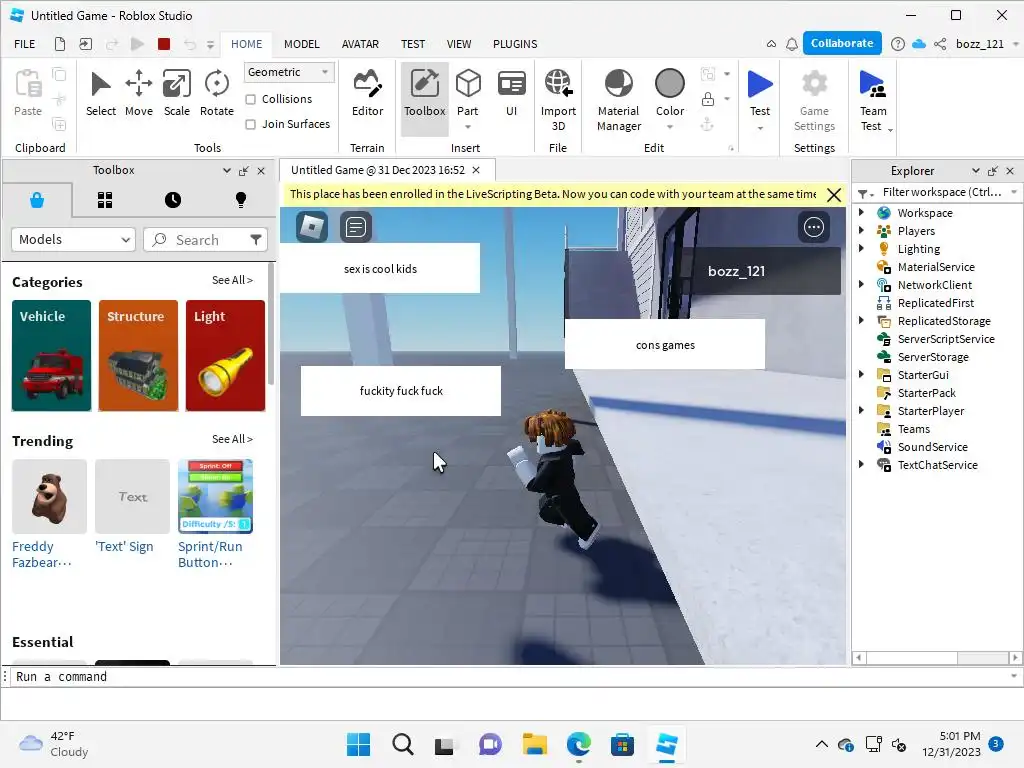Viewport: 1024px width, 768px height.
Task: Dismiss the LiveScripting Beta banner
Action: pyautogui.click(x=834, y=195)
